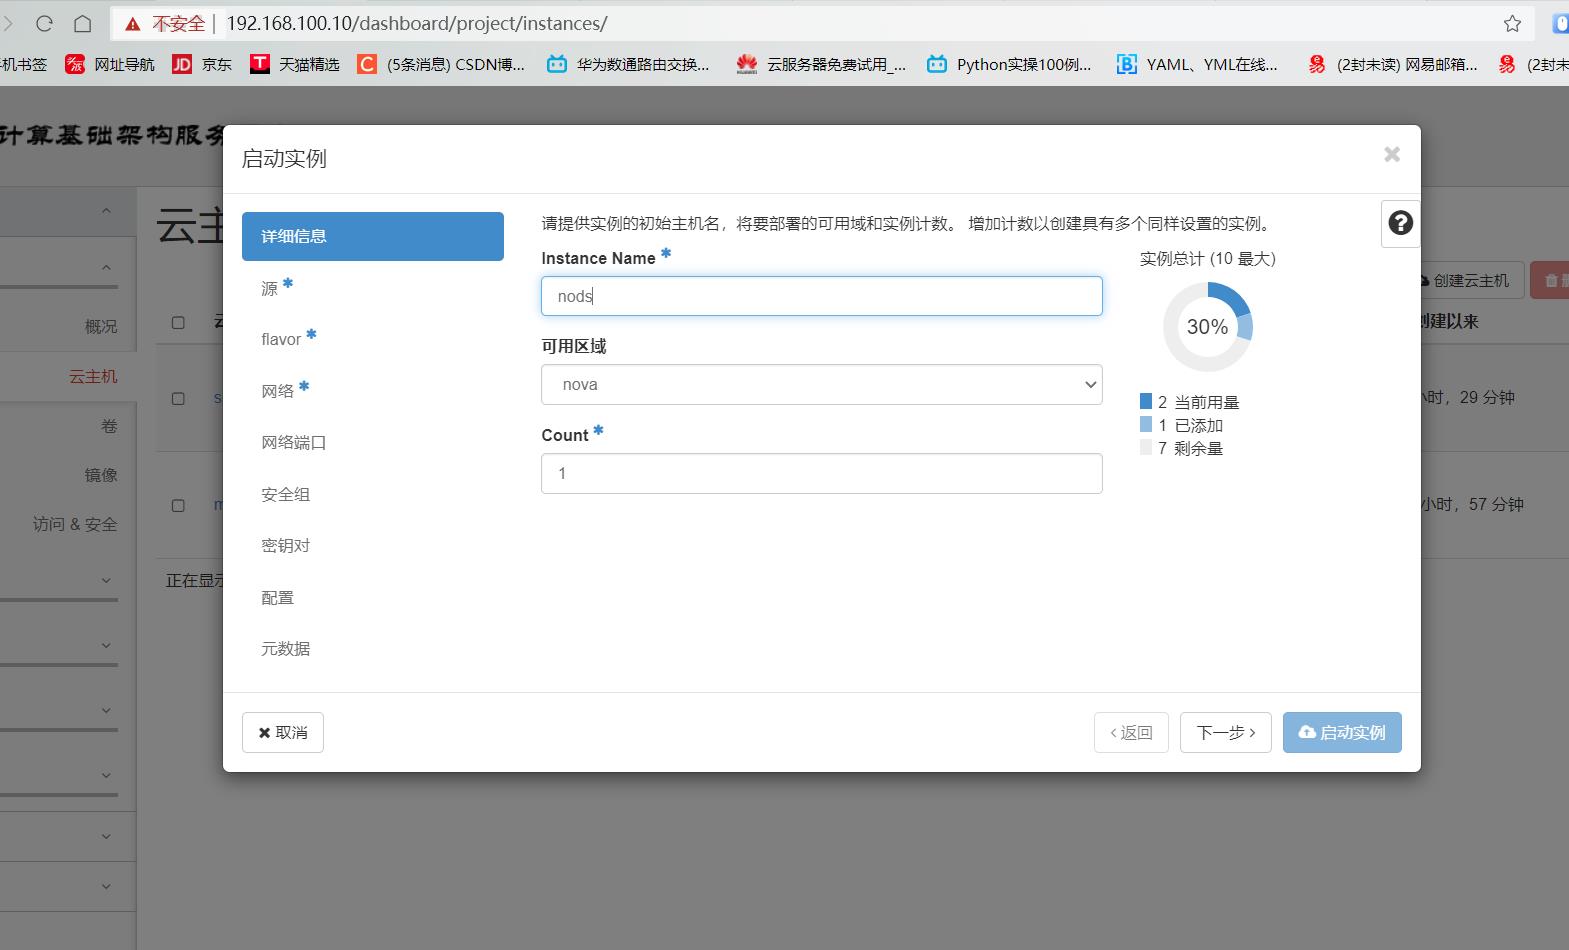Open the 可用区域 nova dropdown
The width and height of the screenshot is (1569, 950).
pyautogui.click(x=822, y=384)
